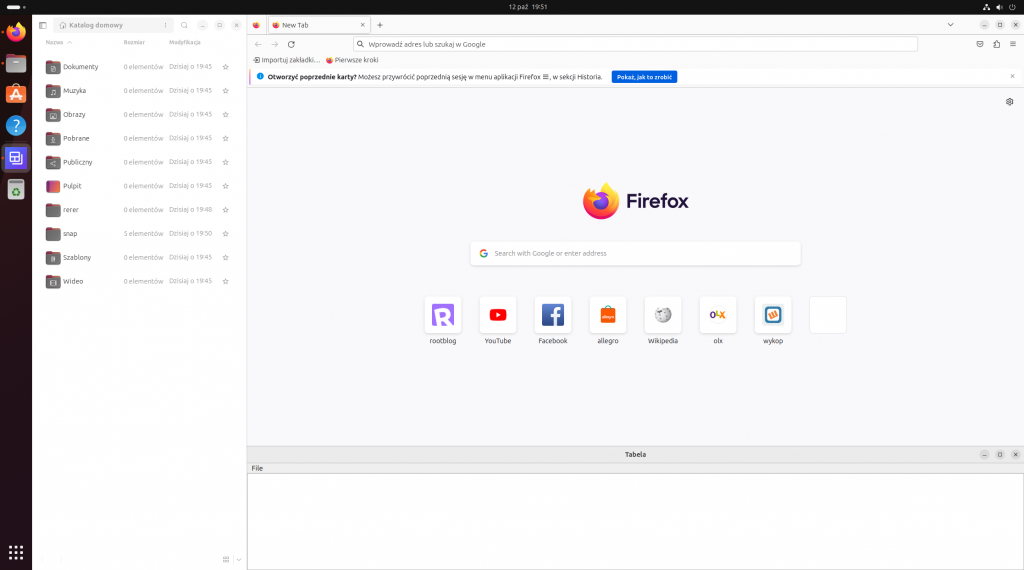Open Firefox extensions puzzle icon

pos(996,44)
